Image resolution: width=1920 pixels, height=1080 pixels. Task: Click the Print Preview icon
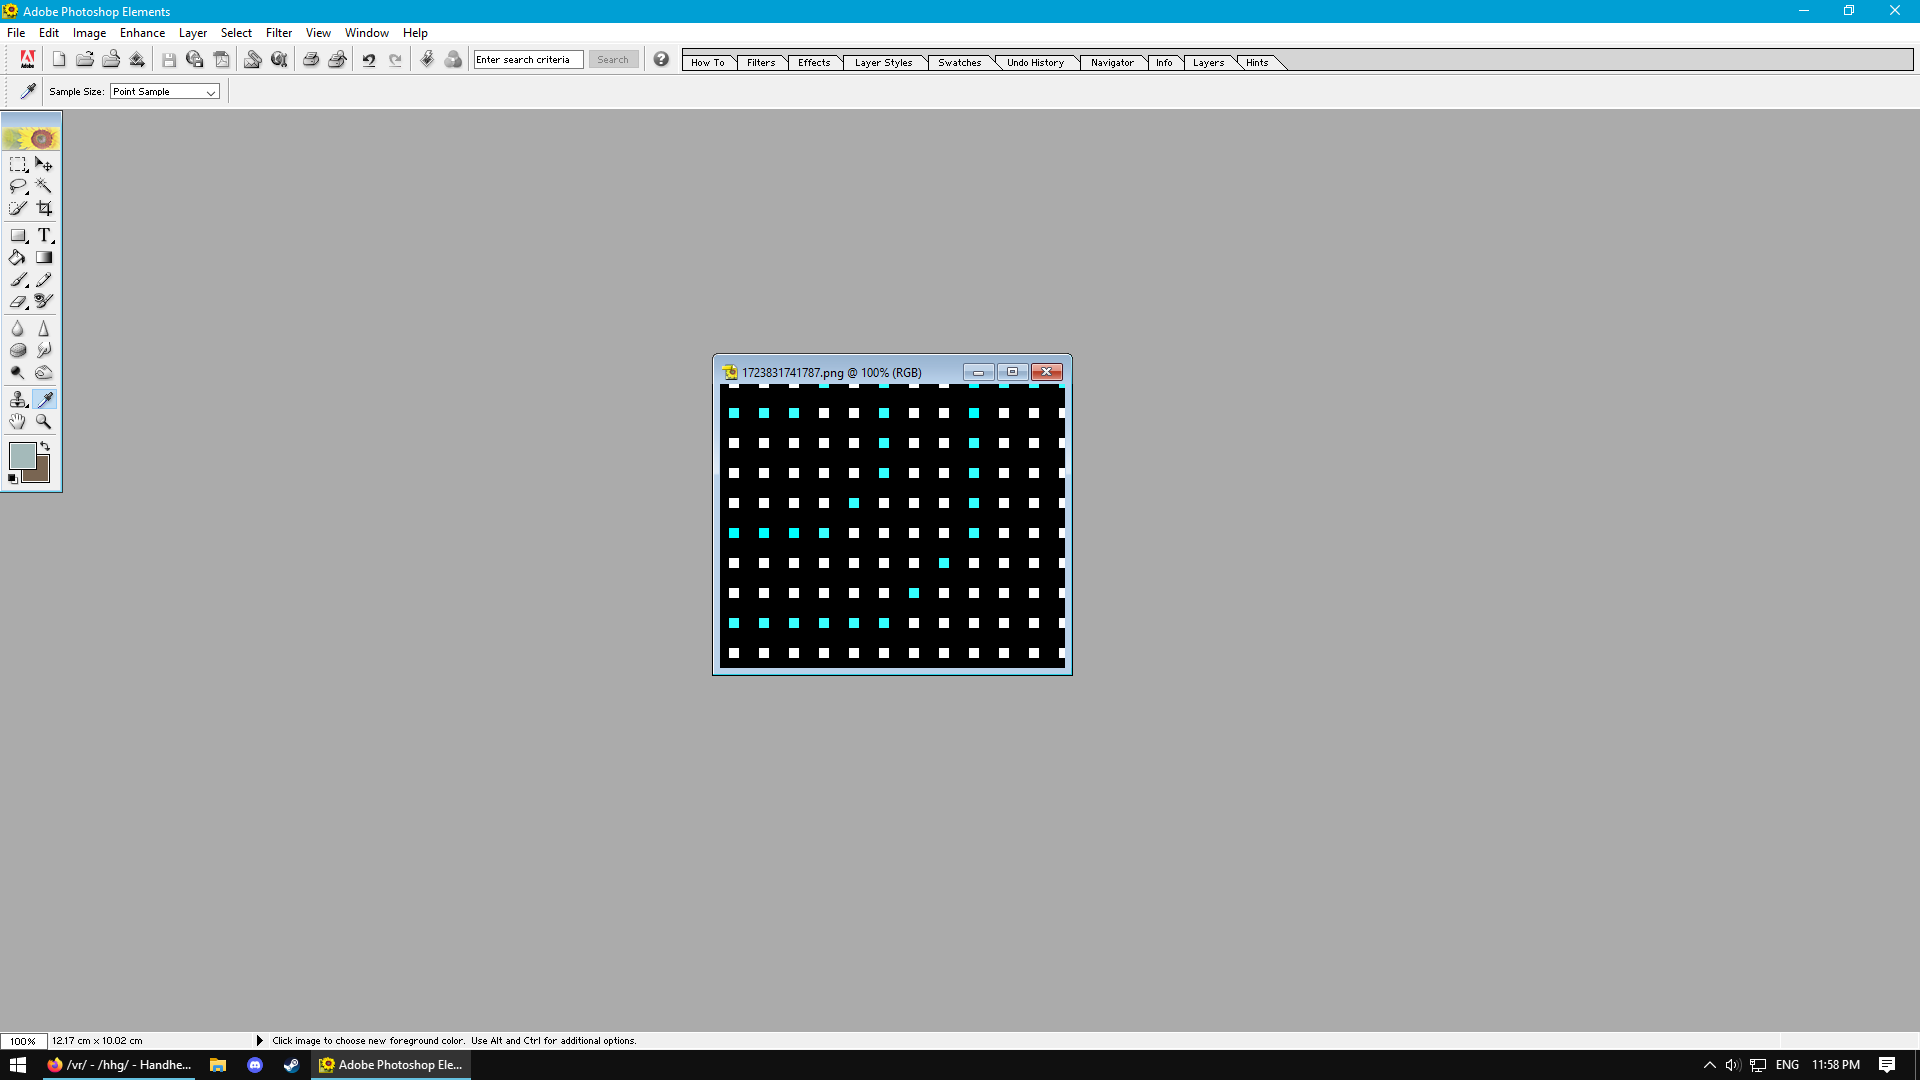tap(337, 60)
